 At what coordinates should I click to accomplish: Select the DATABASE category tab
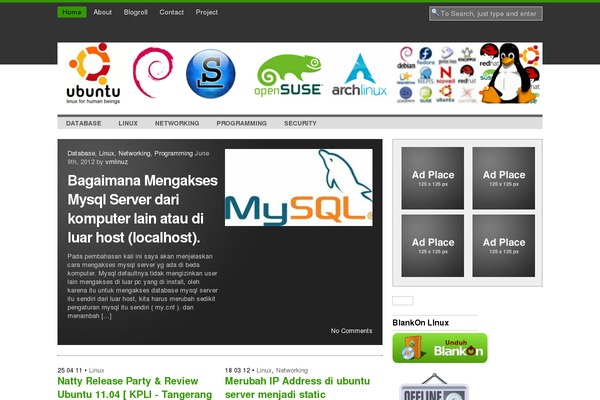click(83, 123)
